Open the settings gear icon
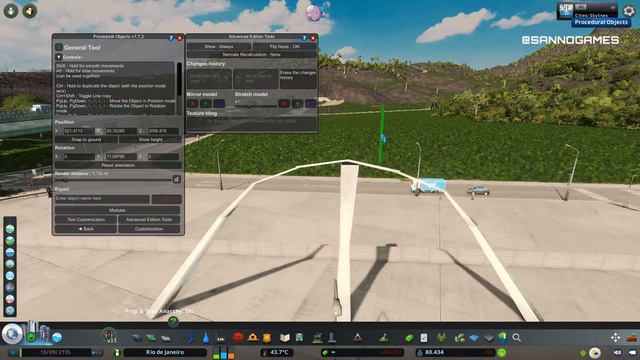 pyautogui.click(x=629, y=11)
